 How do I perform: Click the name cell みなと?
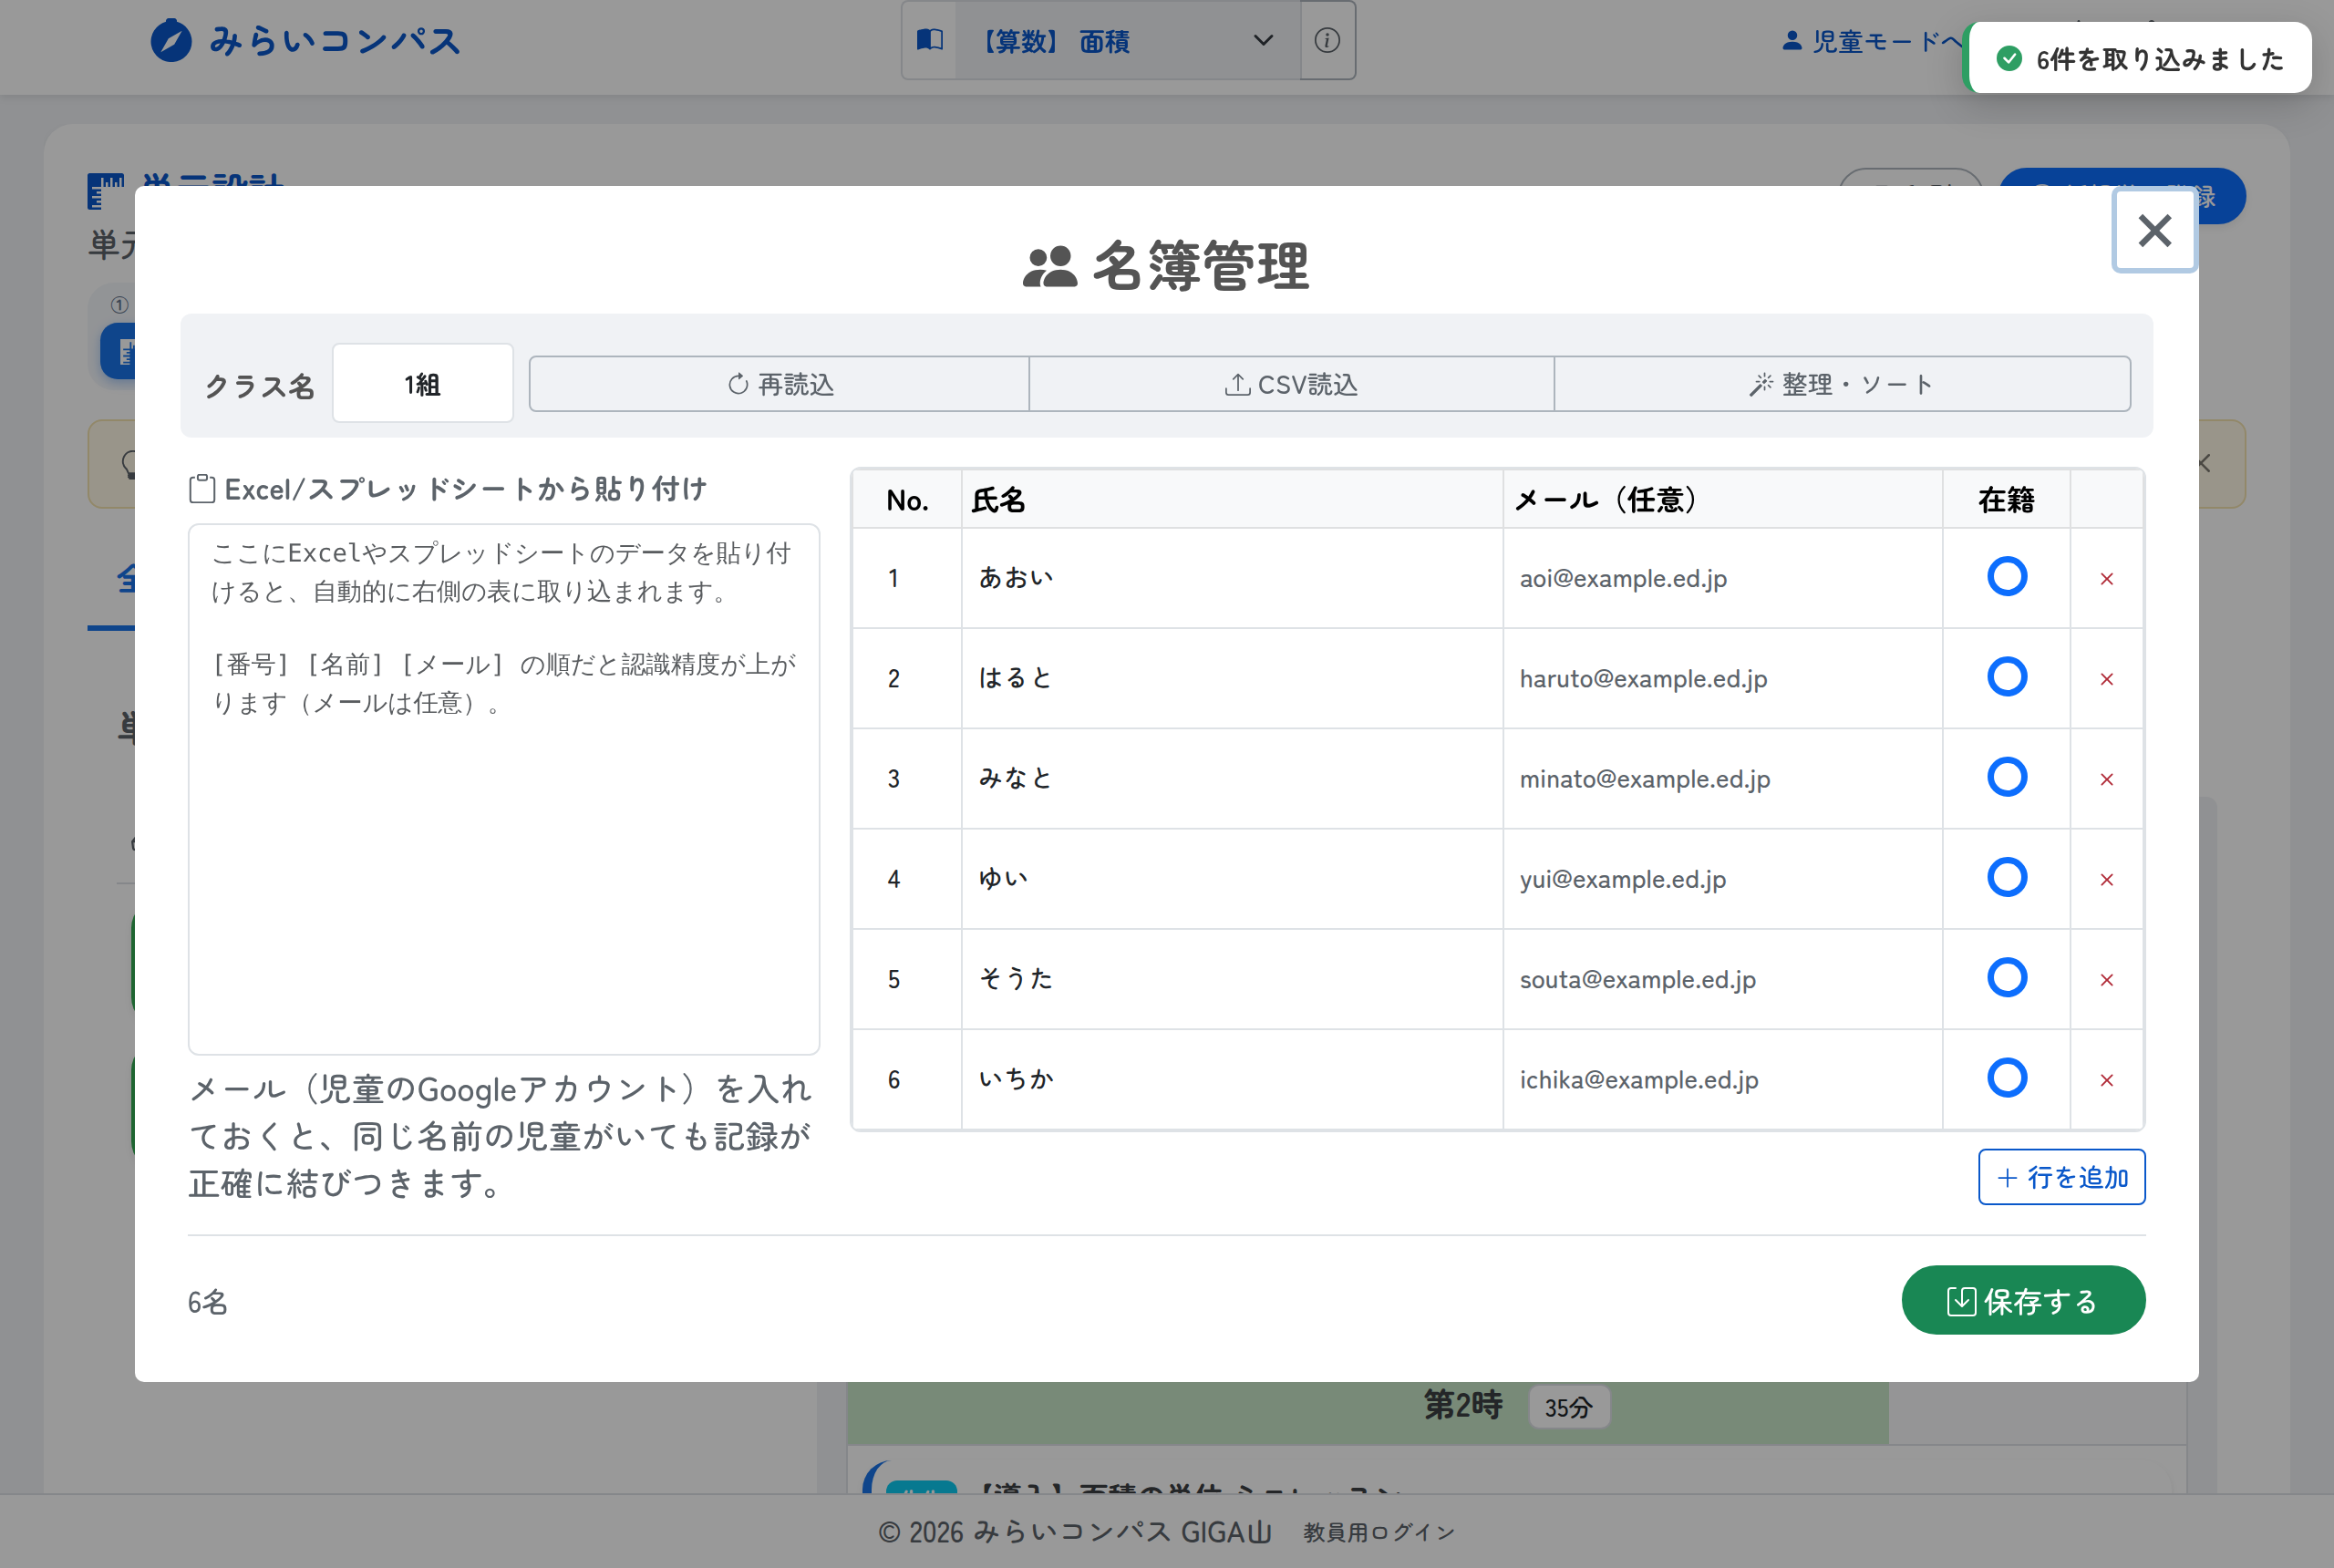point(1232,778)
